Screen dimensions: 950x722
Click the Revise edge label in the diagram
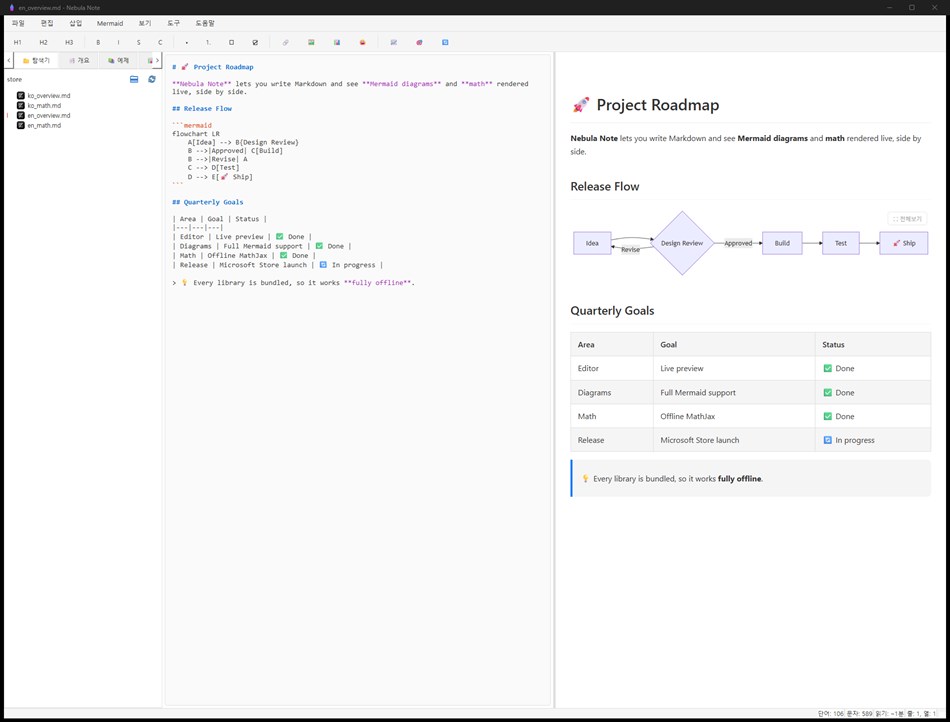pyautogui.click(x=630, y=250)
